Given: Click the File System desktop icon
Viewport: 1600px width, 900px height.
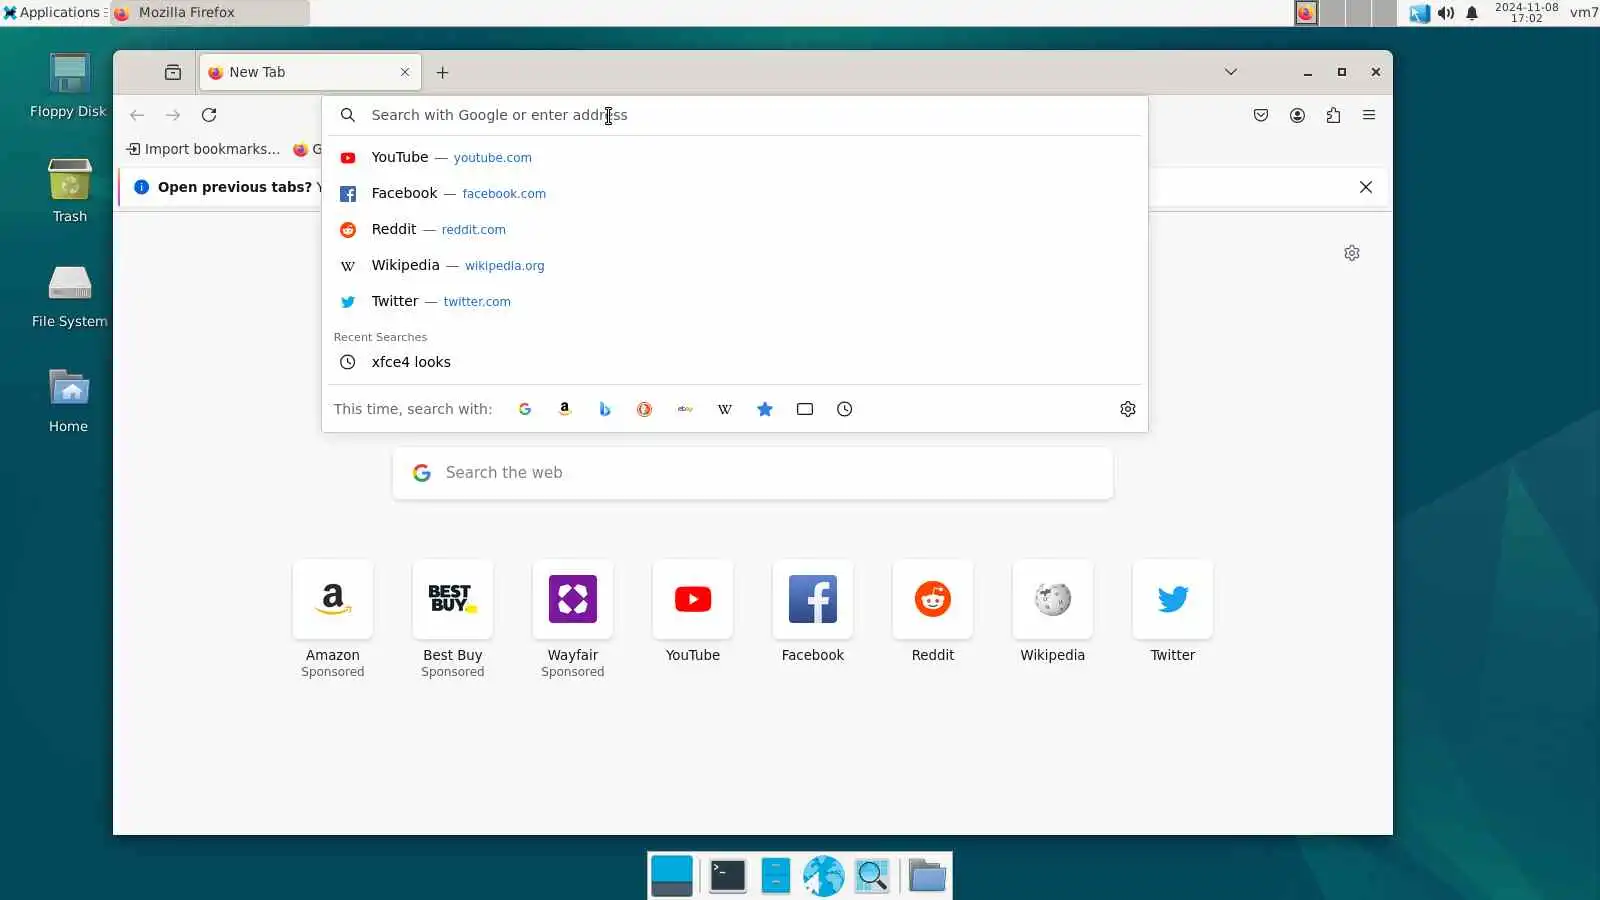Looking at the screenshot, I should [69, 296].
